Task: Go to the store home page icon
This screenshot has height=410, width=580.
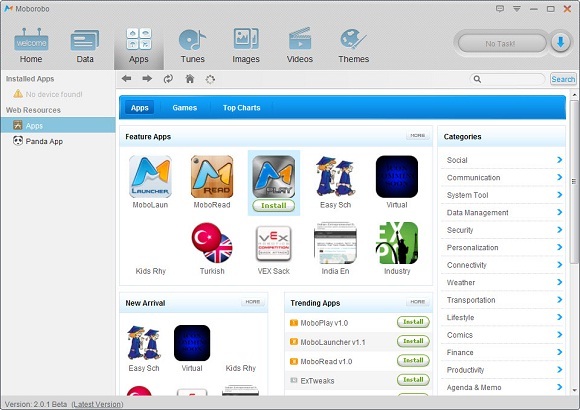Action: [190, 78]
